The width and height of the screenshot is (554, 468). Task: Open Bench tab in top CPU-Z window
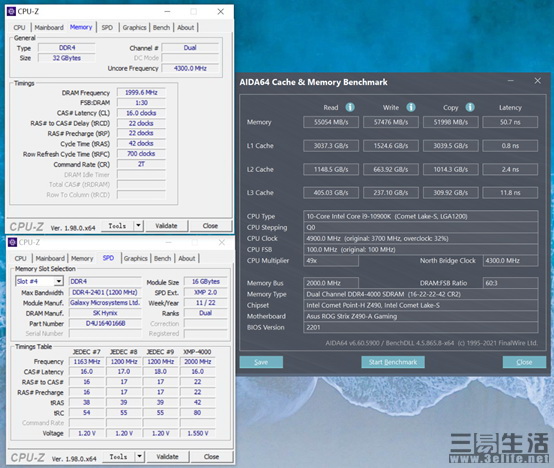click(x=161, y=28)
